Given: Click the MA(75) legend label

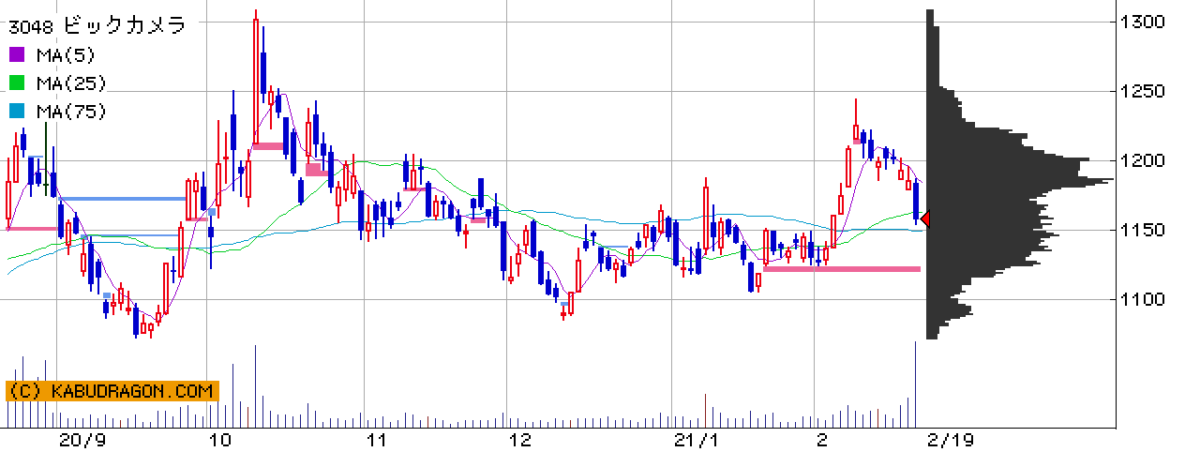Looking at the screenshot, I should pos(70,110).
